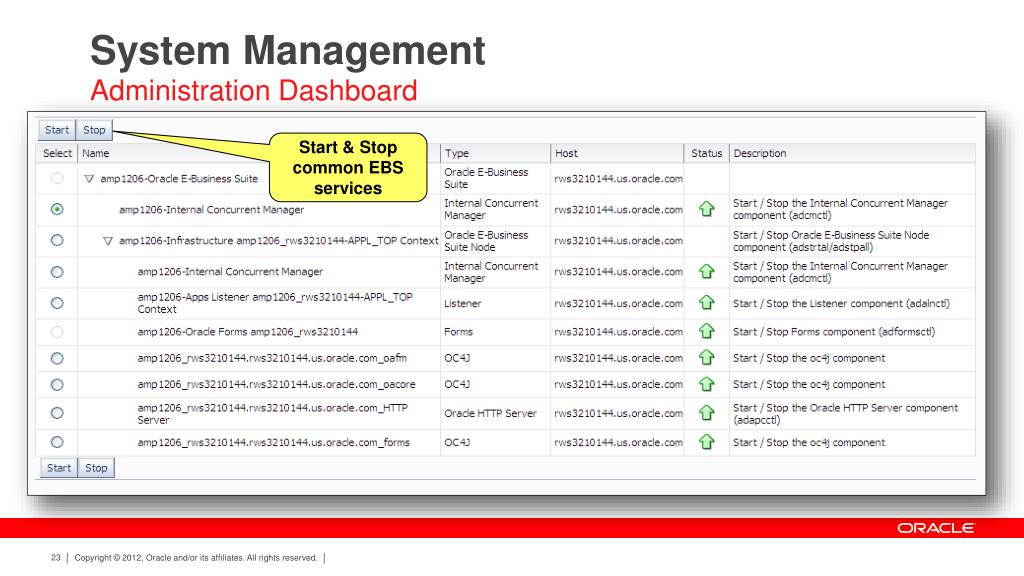
Task: Select the amp1206-Oracle E-Business Suite radio button
Action: (x=57, y=178)
